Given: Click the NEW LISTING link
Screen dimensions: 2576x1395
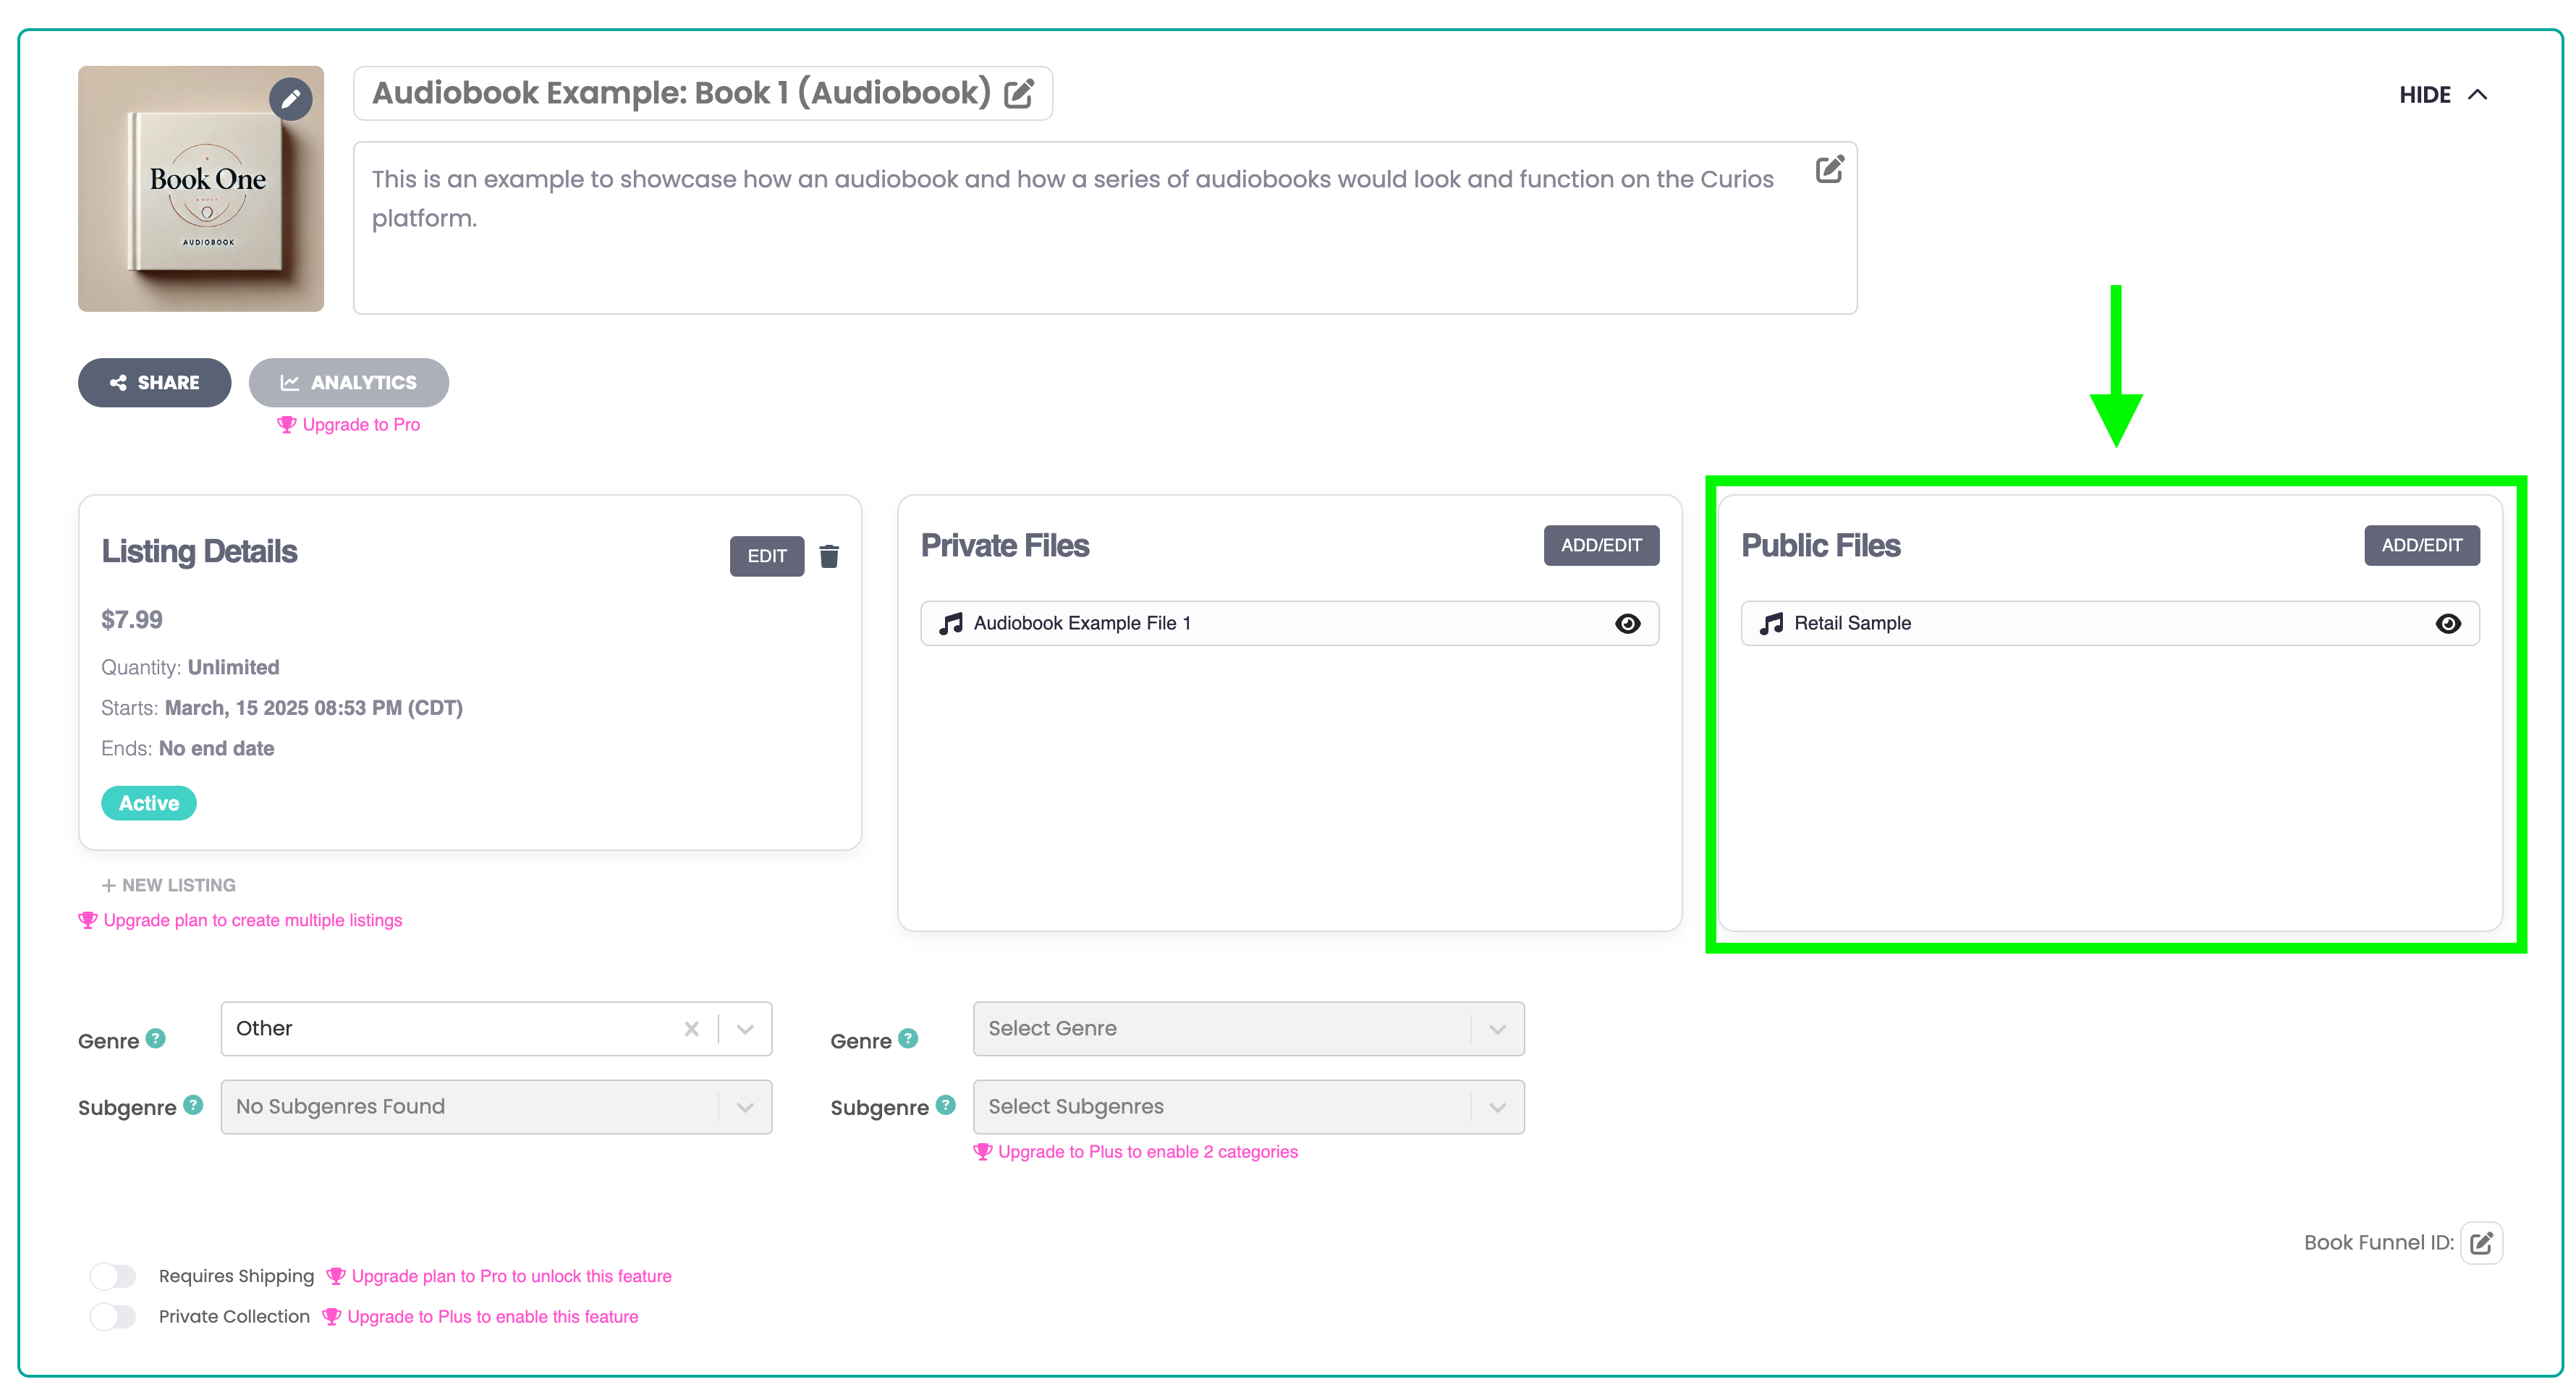Looking at the screenshot, I should coord(169,886).
